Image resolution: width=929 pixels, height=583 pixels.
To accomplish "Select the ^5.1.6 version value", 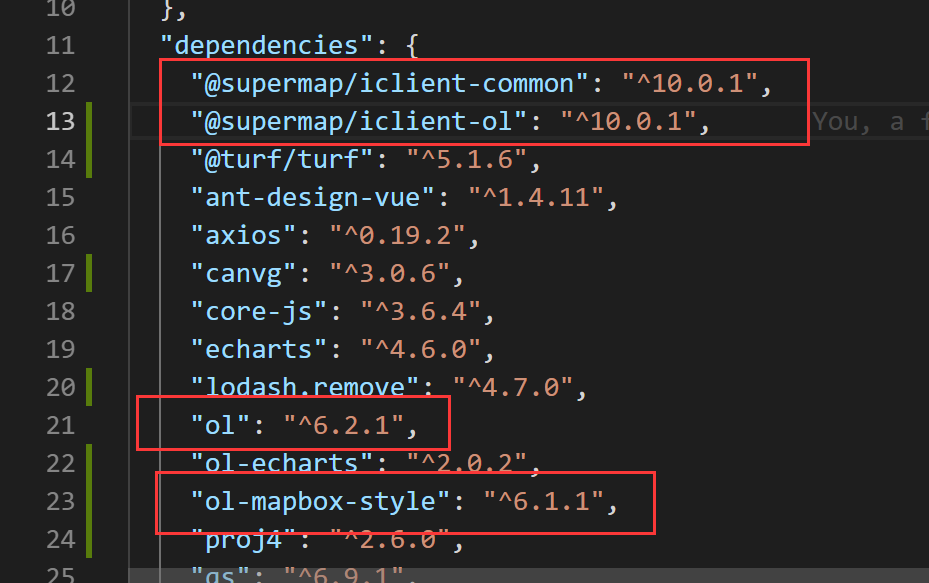I will tap(467, 159).
